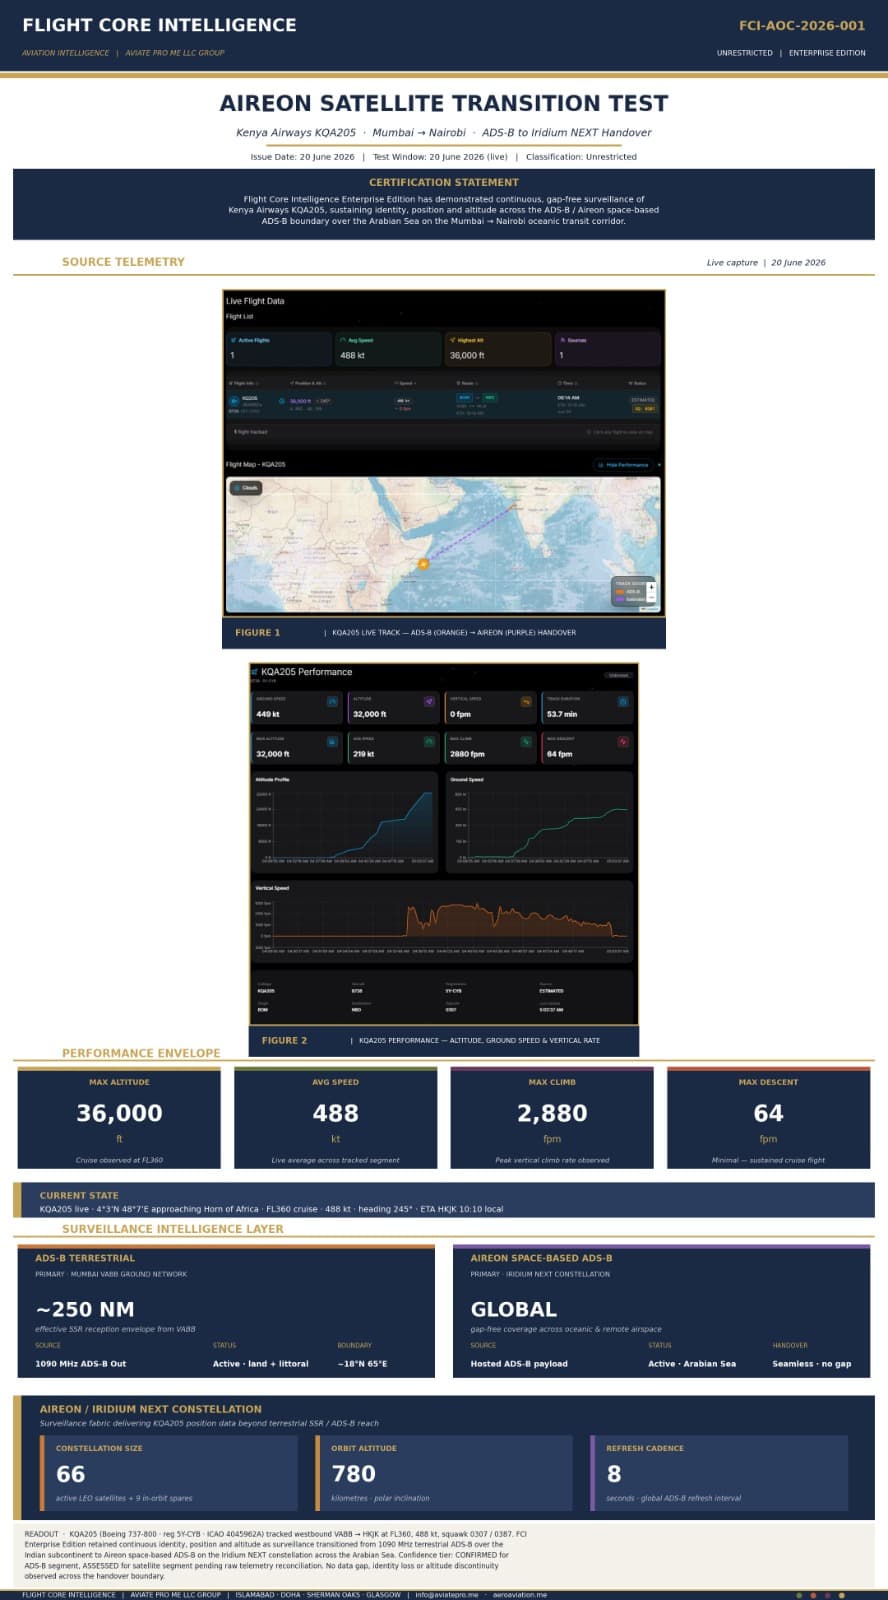The image size is (888, 1600).
Task: Expand the dropdown arrow next to Hide Performance
Action: [x=660, y=465]
